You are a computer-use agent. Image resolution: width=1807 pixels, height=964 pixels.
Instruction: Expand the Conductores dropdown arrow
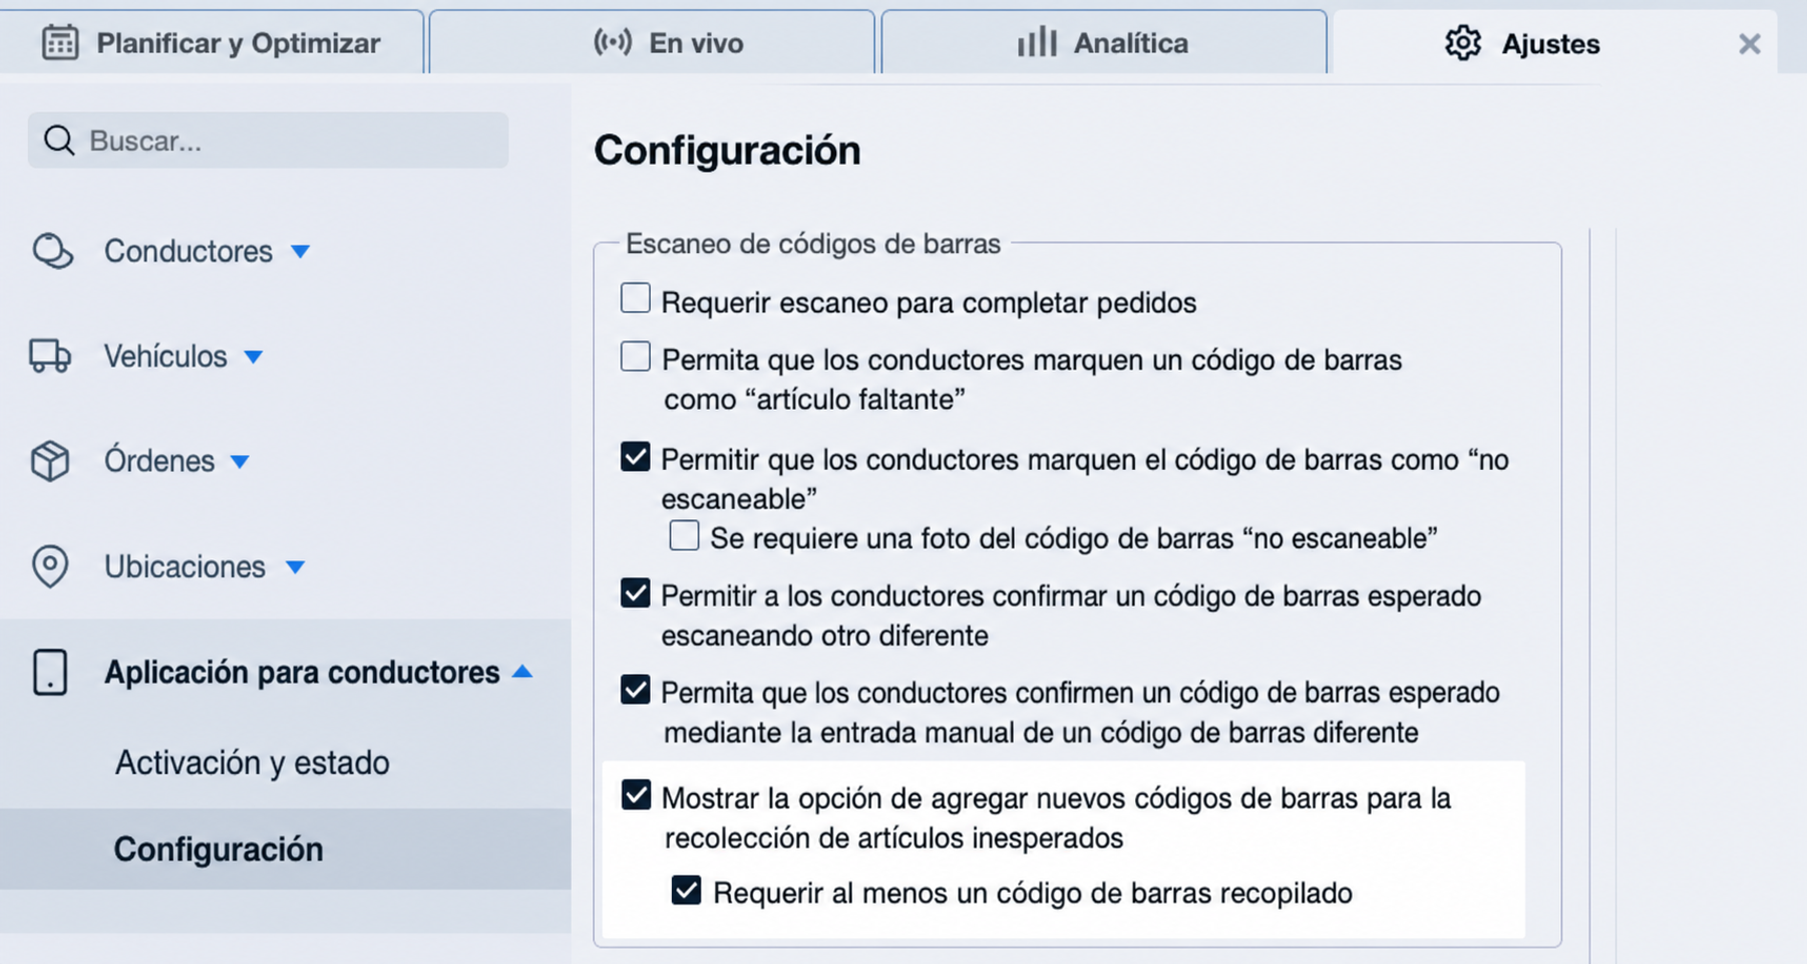click(300, 251)
